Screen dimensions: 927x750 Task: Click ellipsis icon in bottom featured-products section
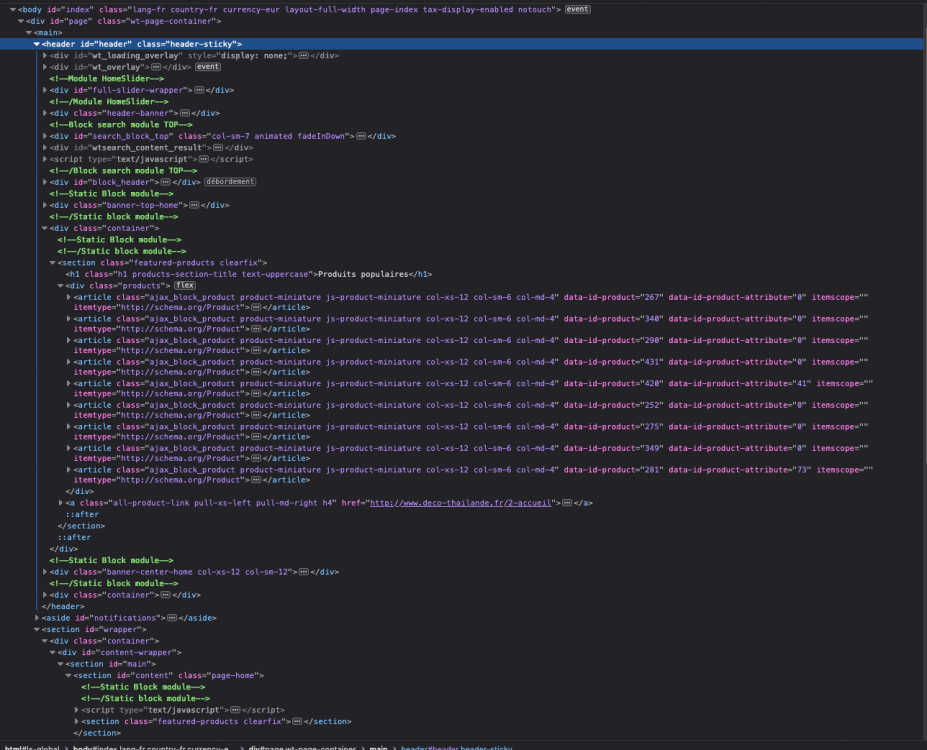coord(297,722)
